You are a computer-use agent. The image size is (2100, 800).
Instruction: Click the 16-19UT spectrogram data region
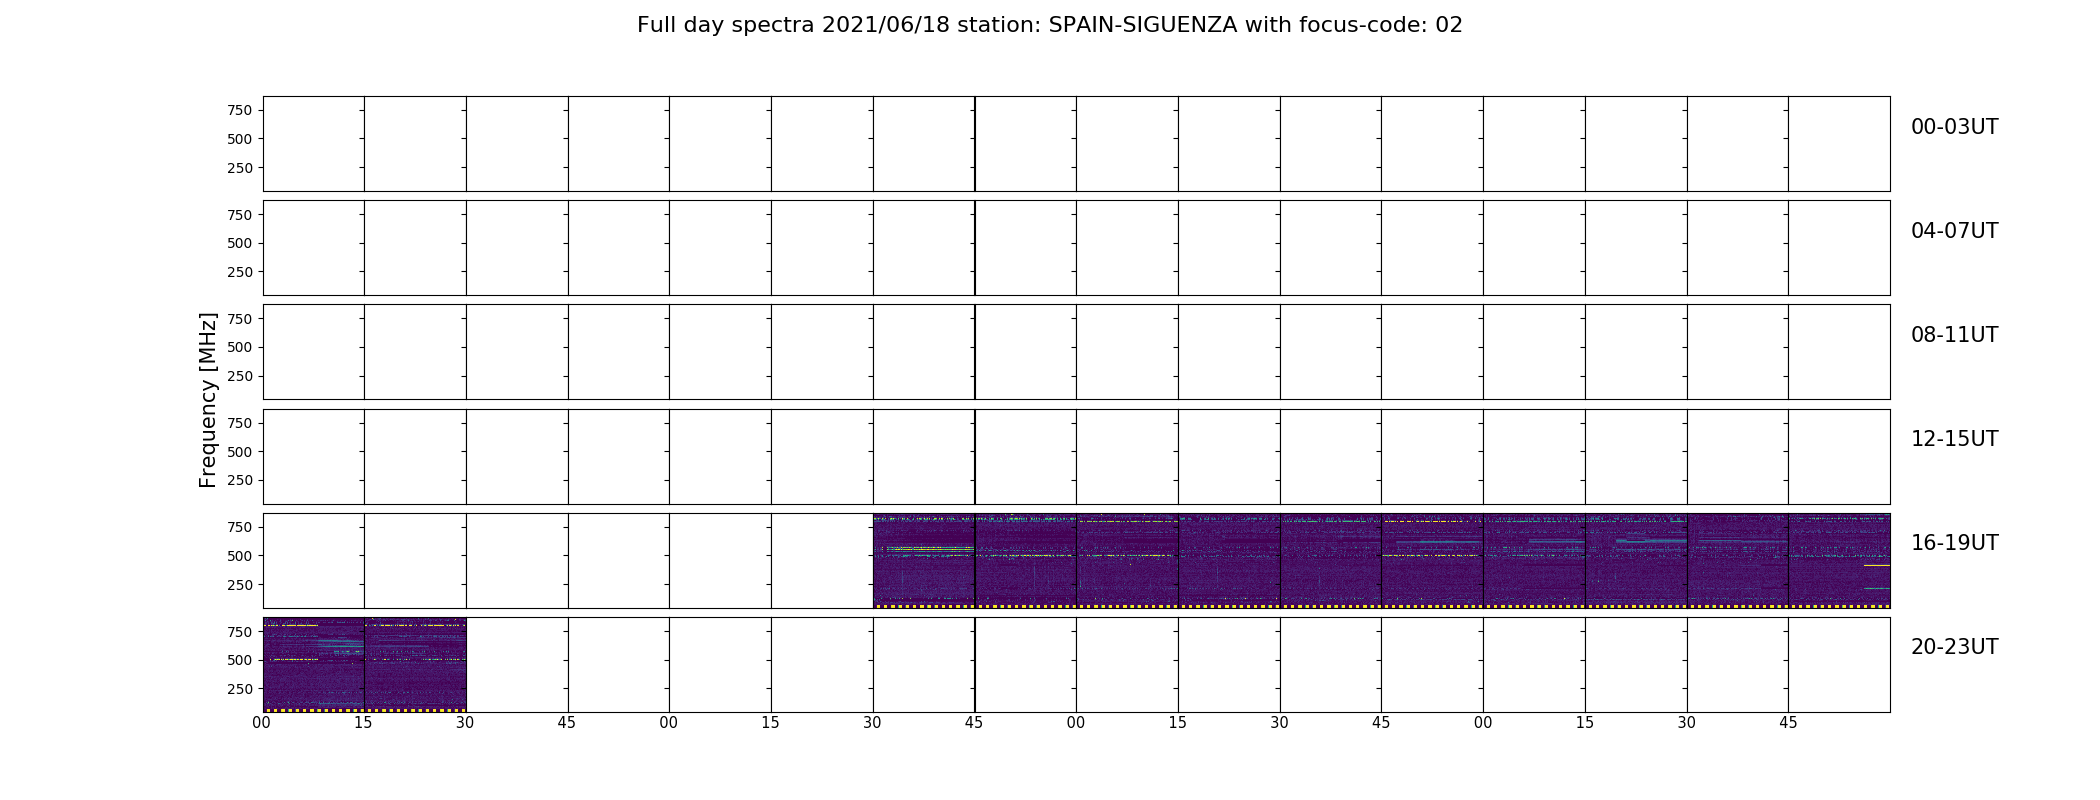point(1381,561)
